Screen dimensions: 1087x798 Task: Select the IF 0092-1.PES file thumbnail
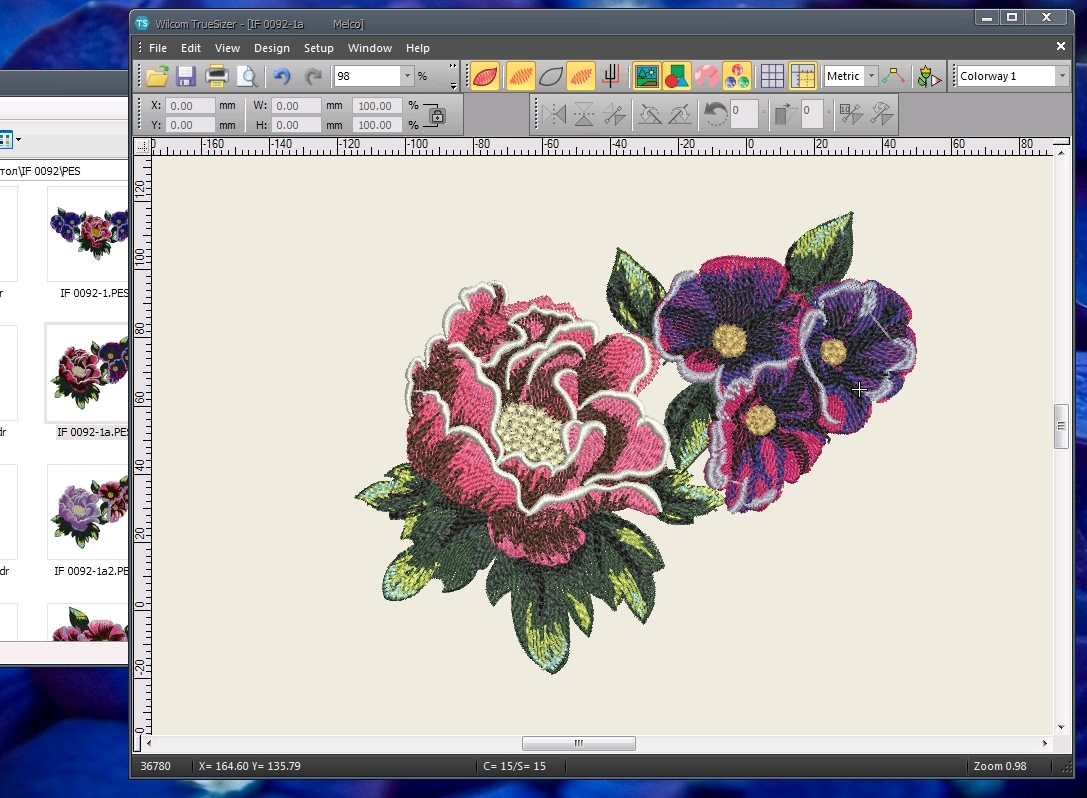(90, 232)
